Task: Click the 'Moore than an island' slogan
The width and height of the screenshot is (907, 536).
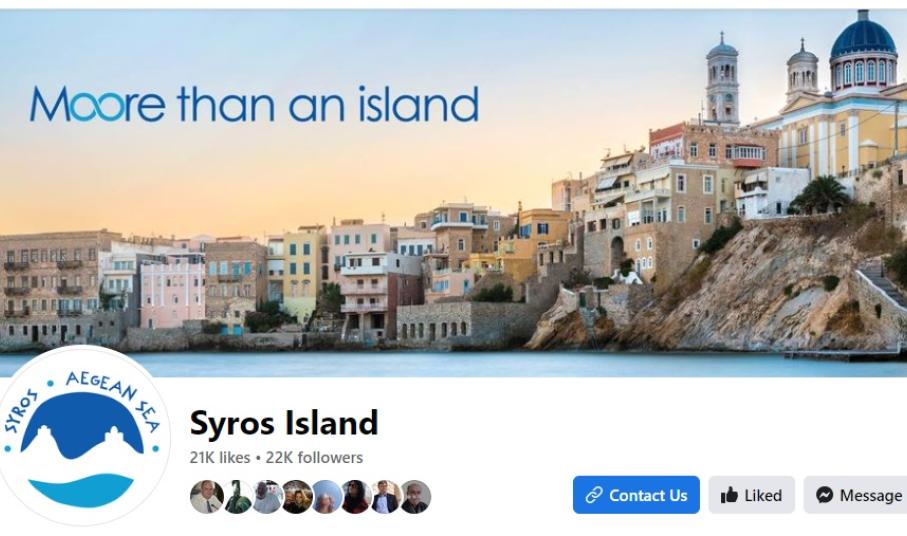Action: coord(254,104)
